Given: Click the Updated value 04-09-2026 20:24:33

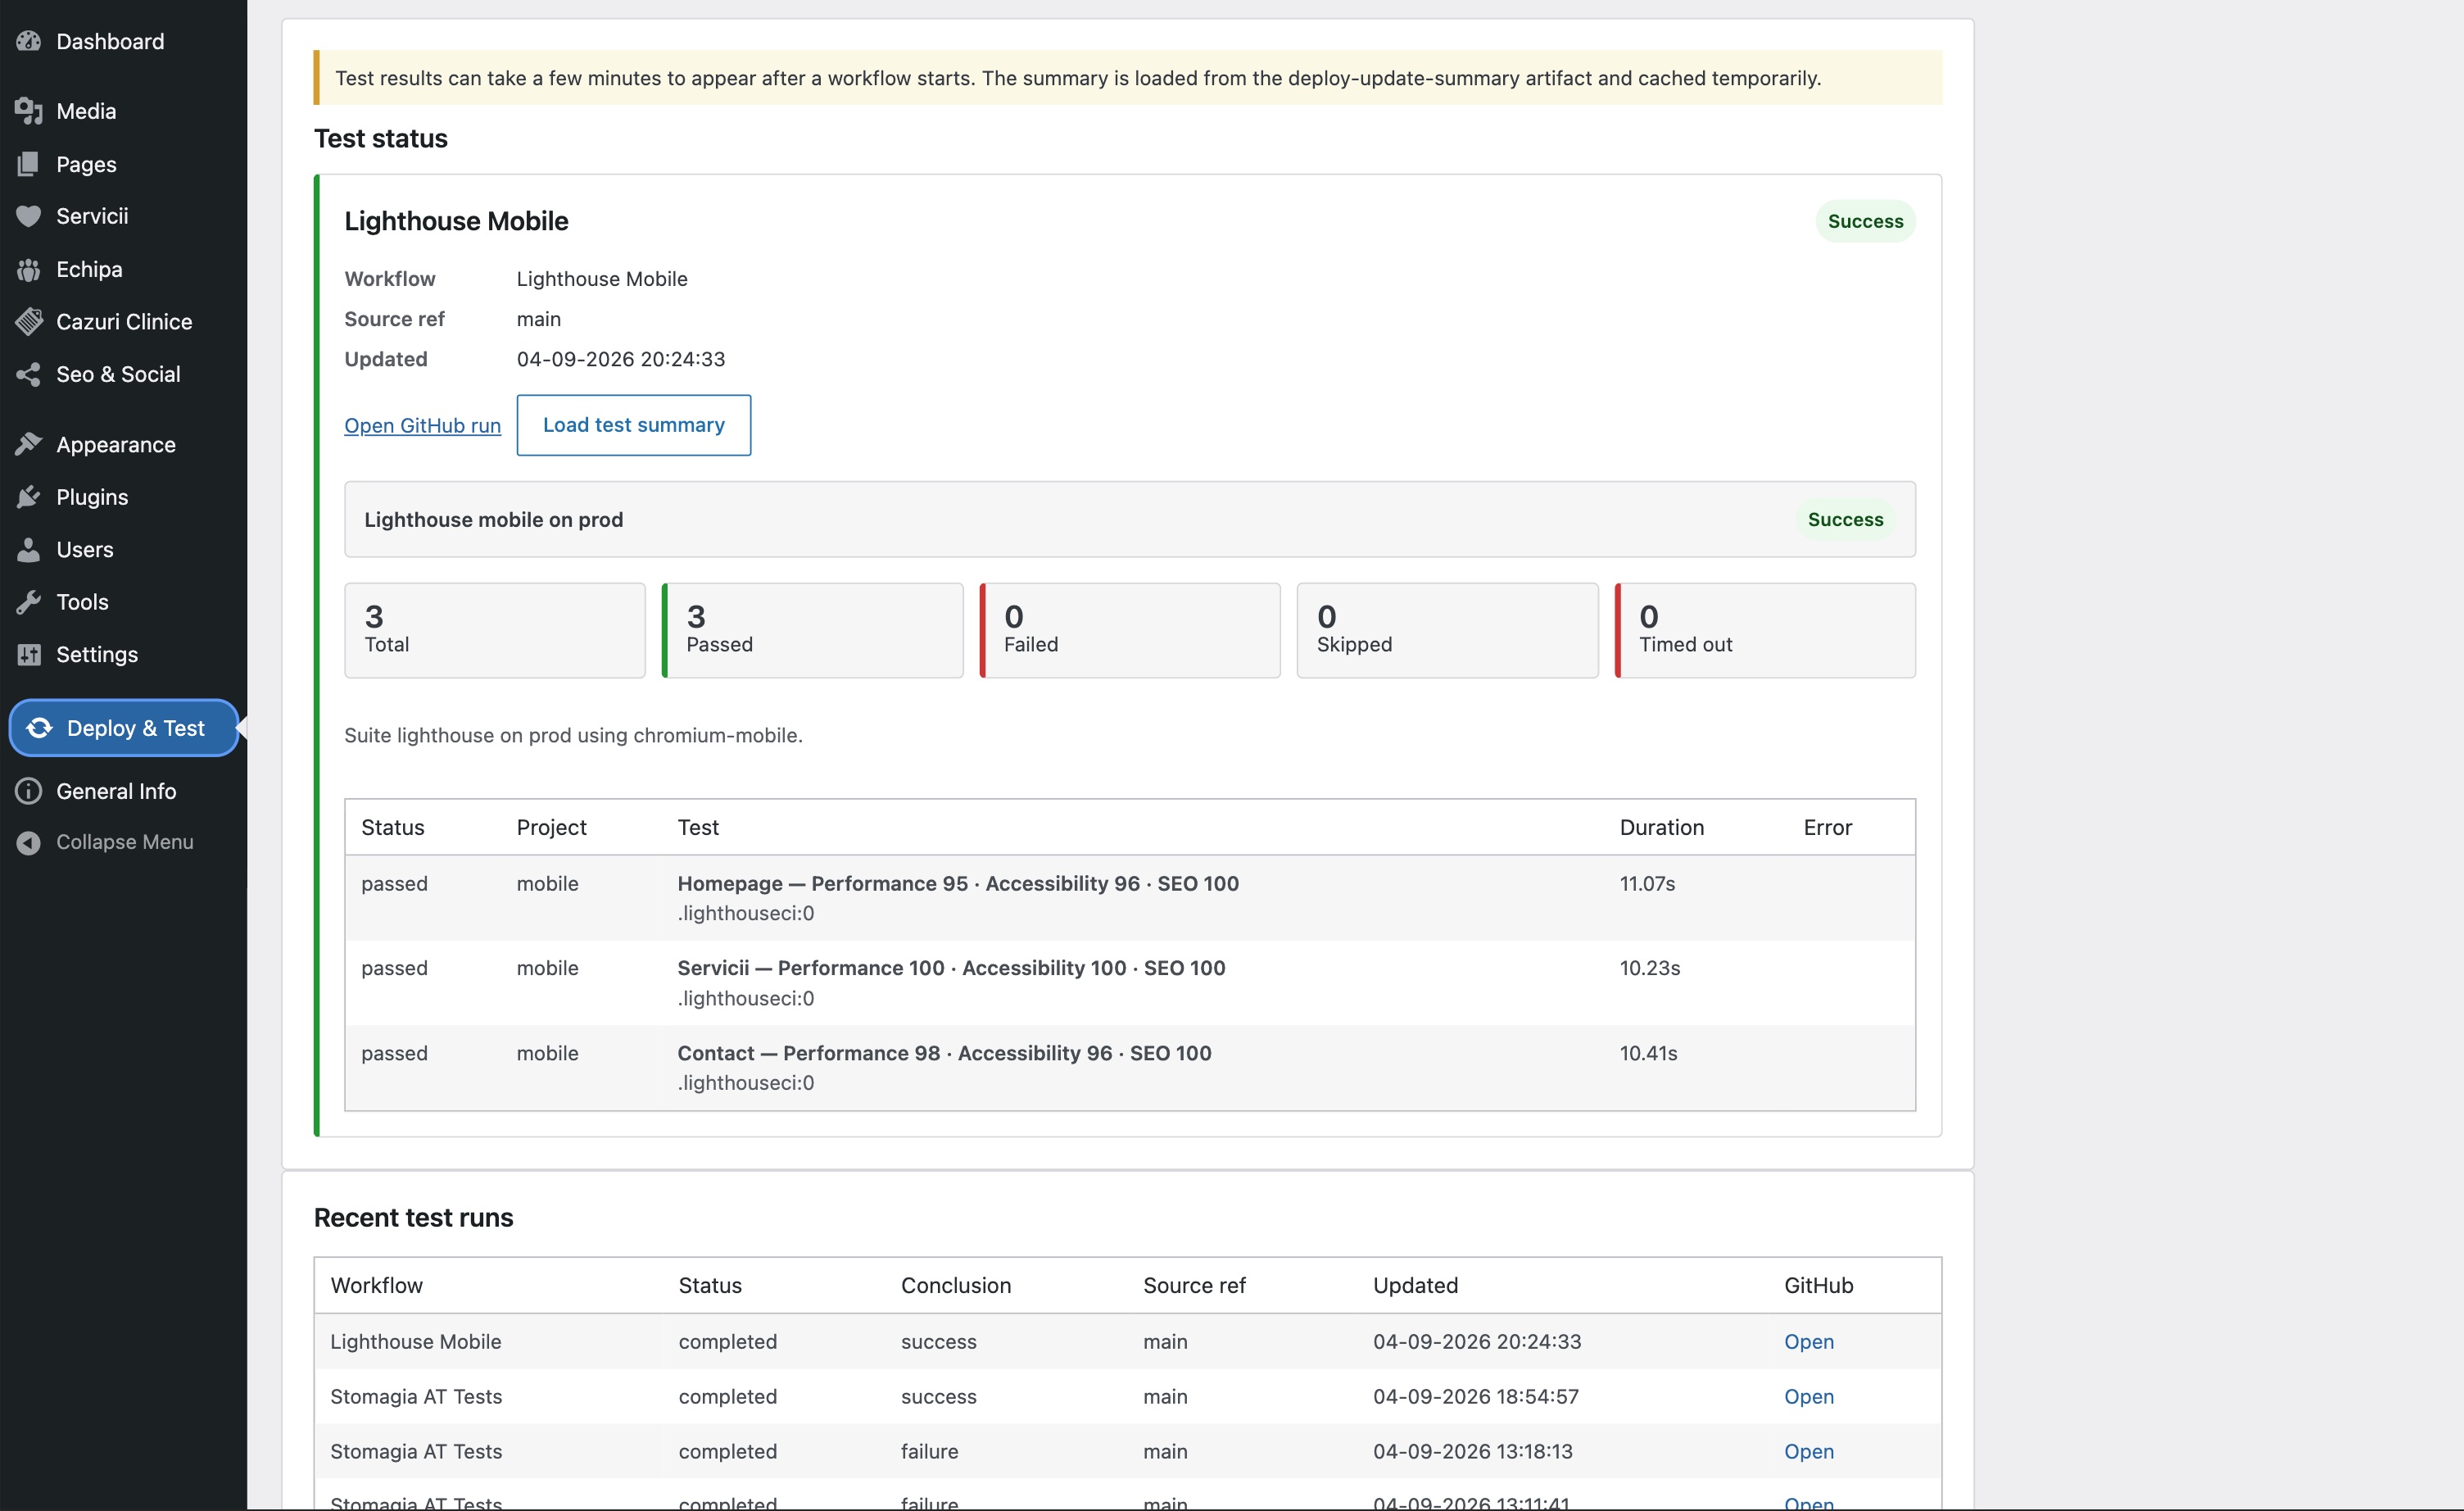Looking at the screenshot, I should click(620, 359).
